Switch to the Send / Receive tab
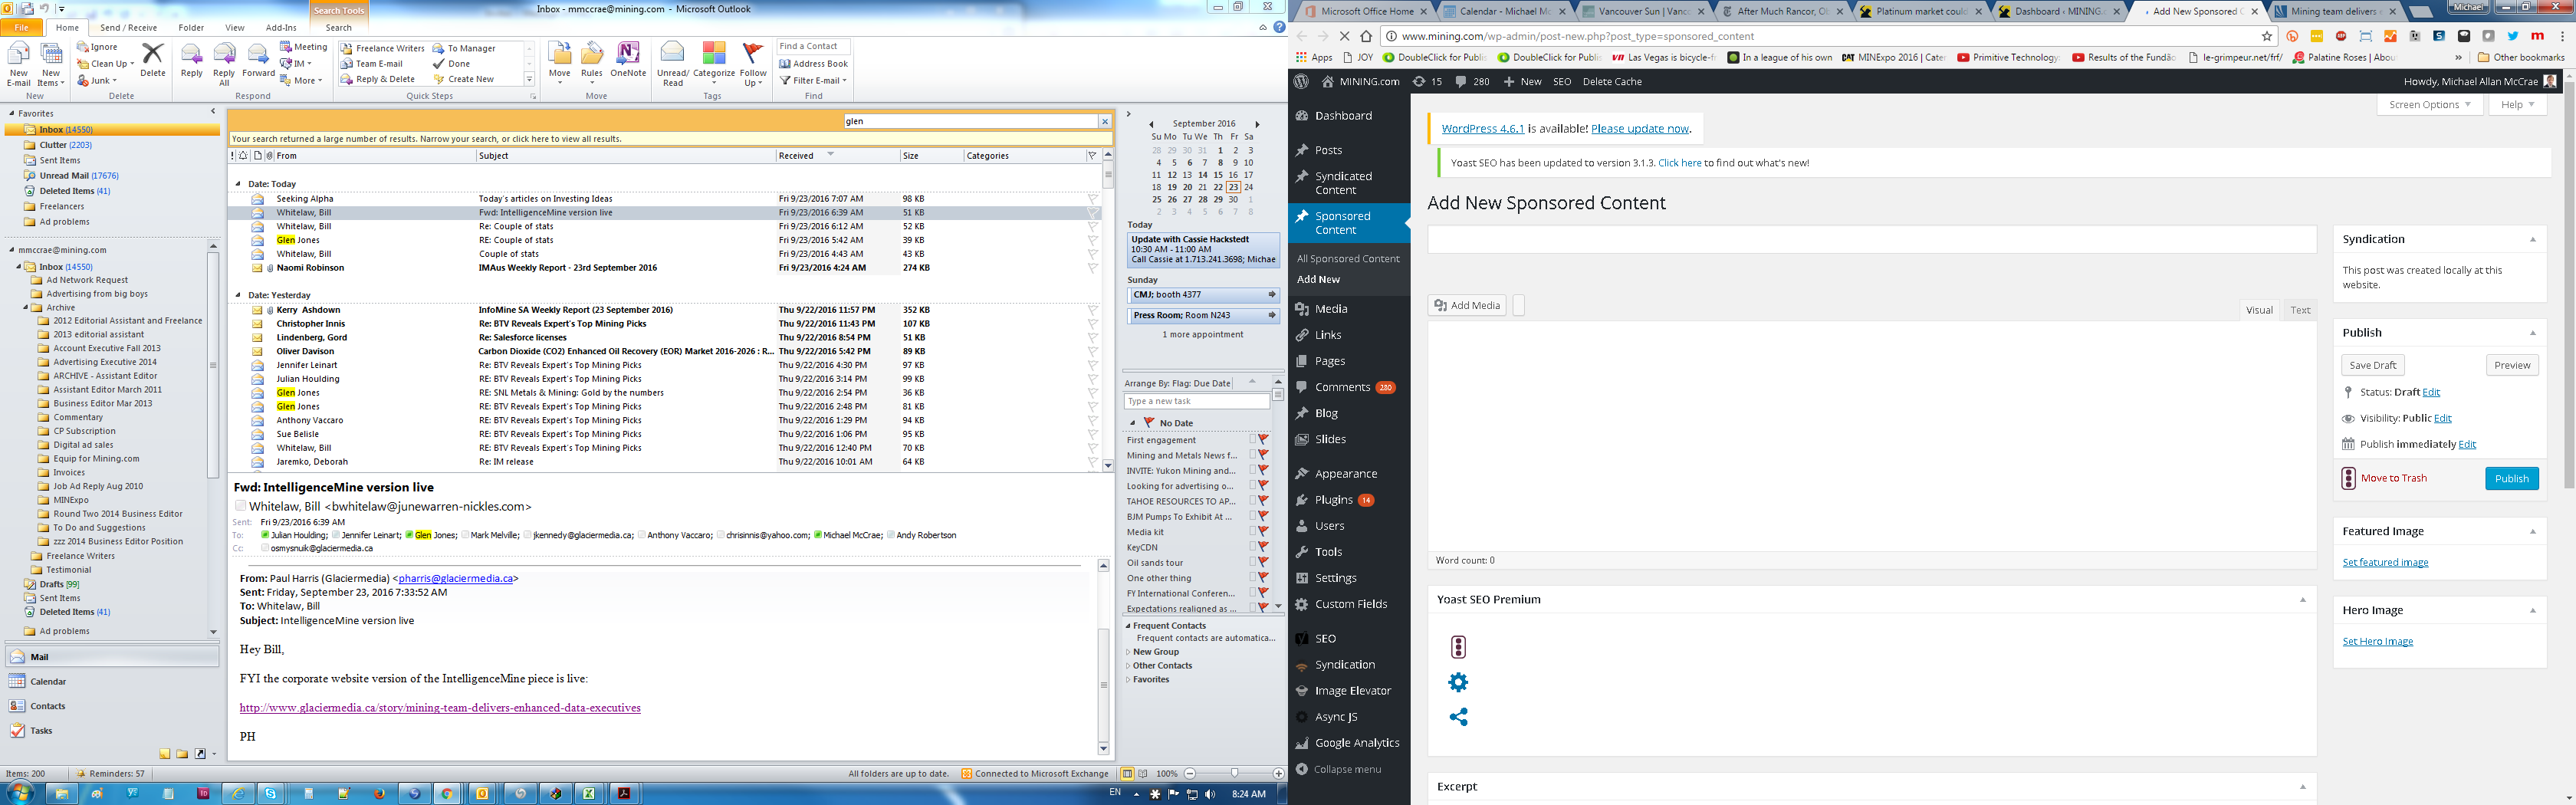The image size is (2576, 805). tap(128, 28)
